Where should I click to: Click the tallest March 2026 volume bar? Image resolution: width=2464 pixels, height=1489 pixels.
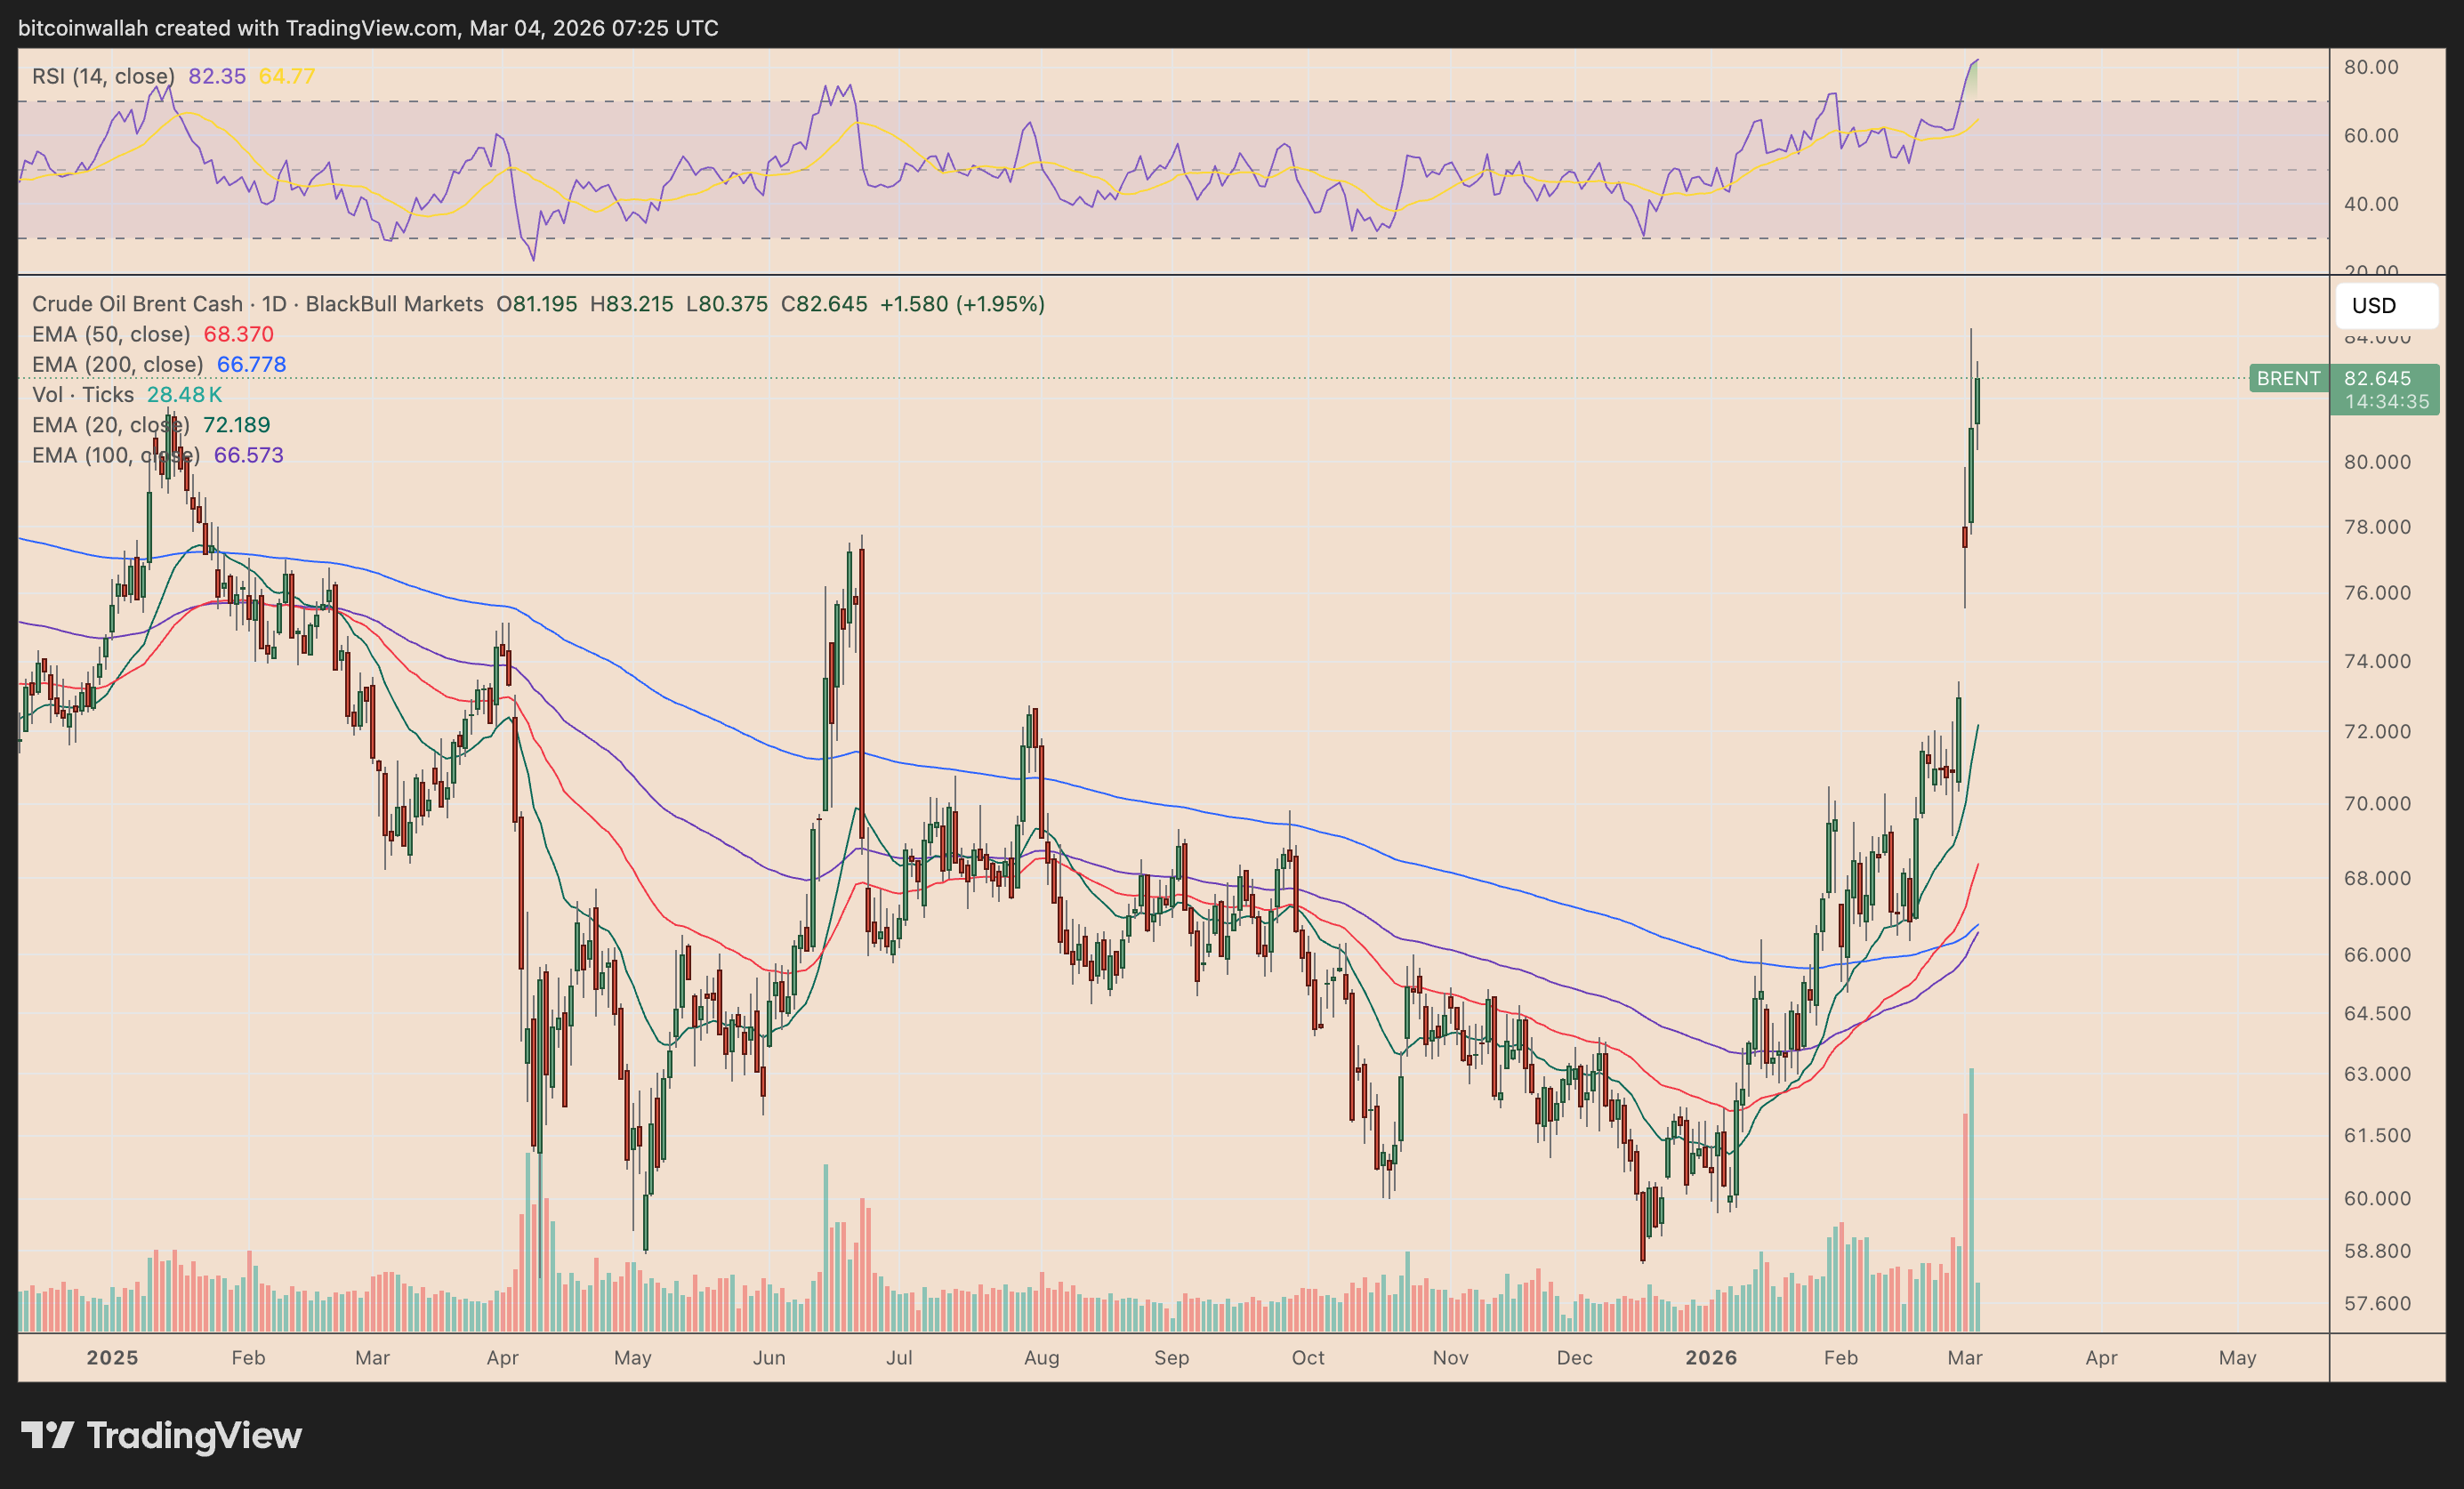tap(1972, 1200)
